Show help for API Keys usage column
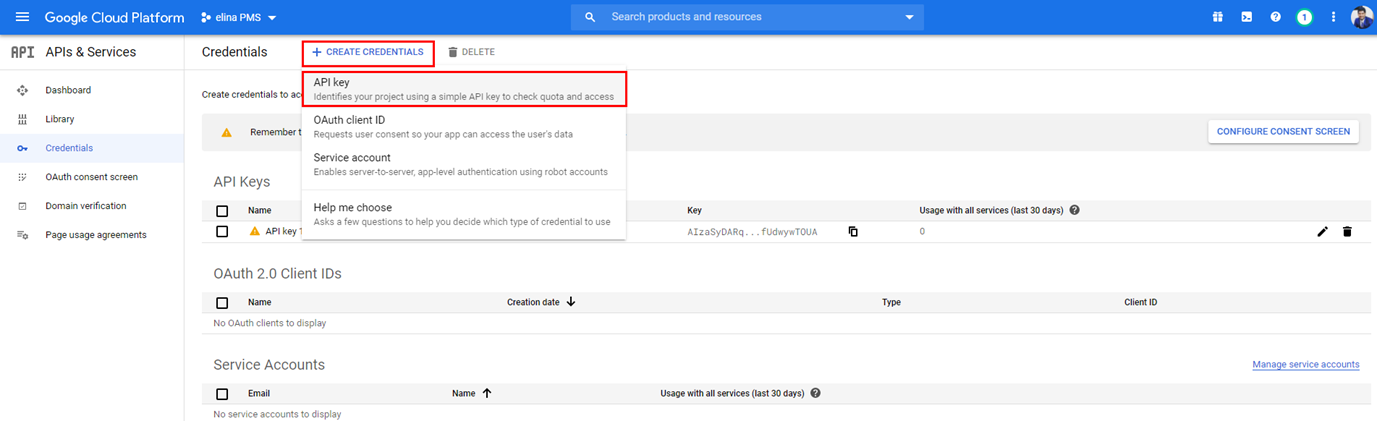 (1074, 211)
